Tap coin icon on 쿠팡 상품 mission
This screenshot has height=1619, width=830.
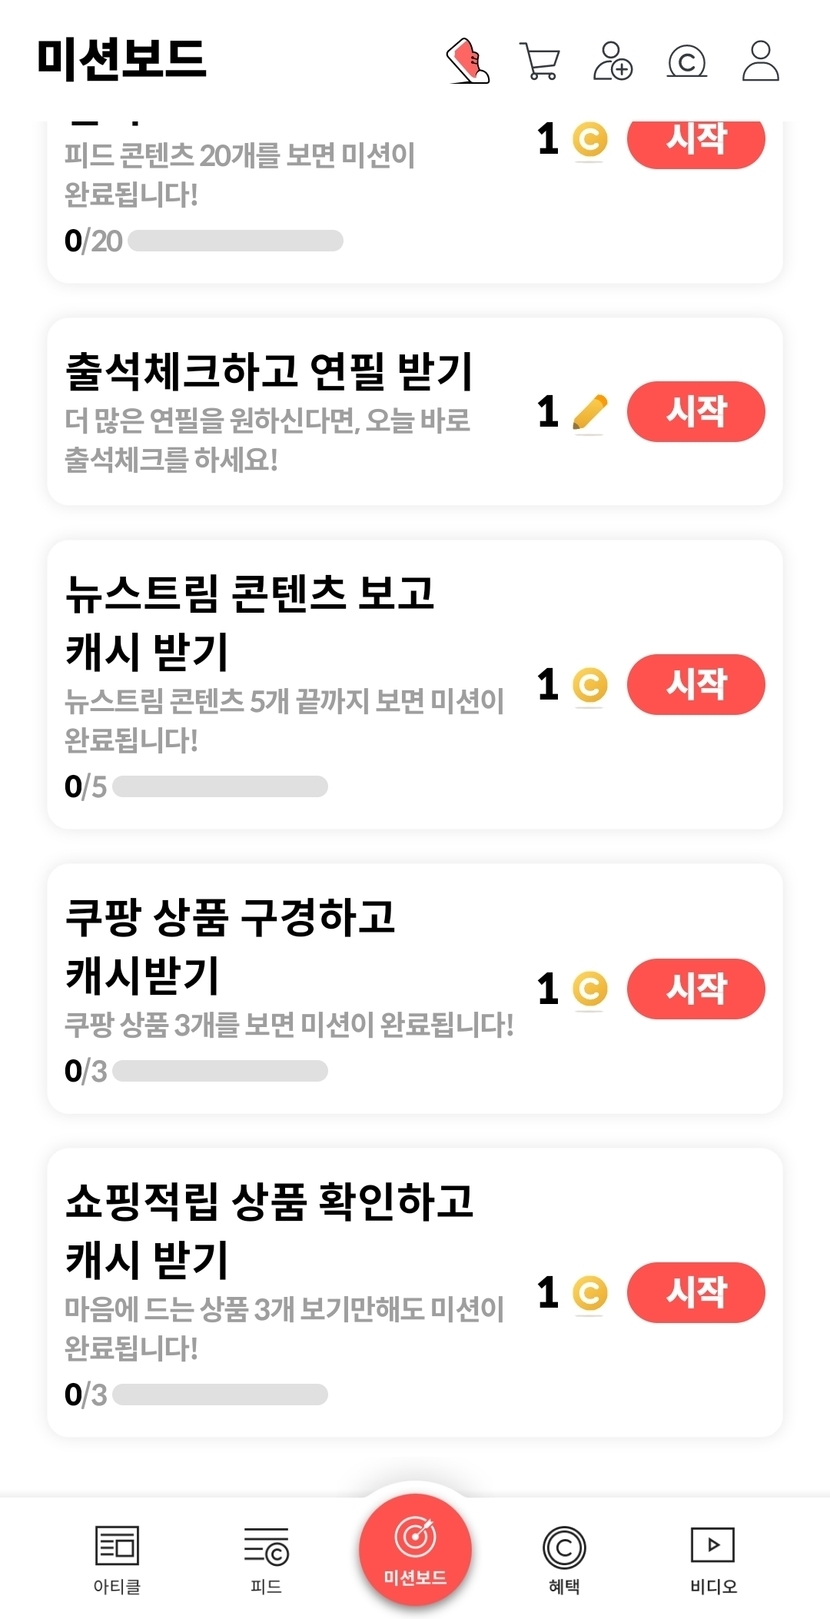590,989
